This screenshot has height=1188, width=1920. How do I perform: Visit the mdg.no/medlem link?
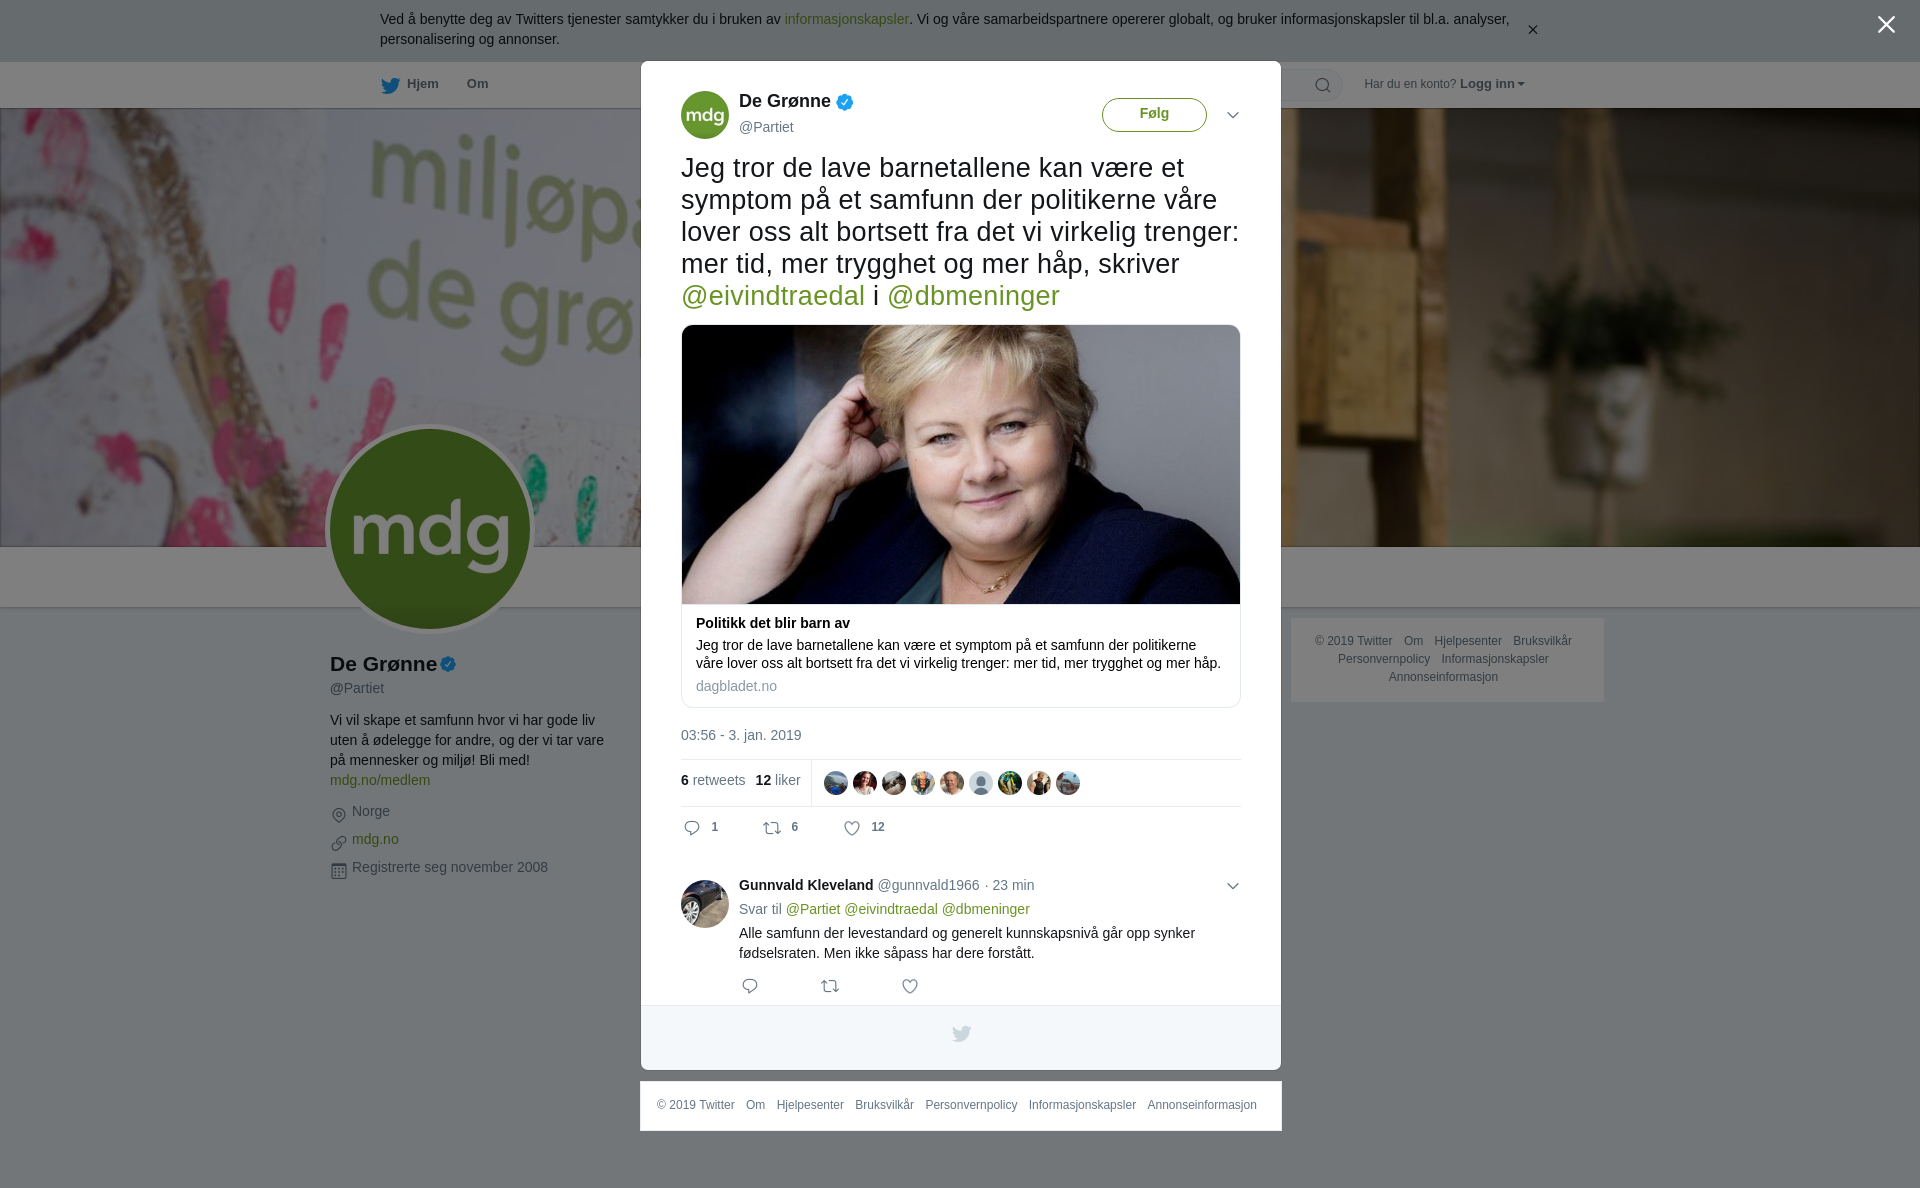tap(380, 780)
